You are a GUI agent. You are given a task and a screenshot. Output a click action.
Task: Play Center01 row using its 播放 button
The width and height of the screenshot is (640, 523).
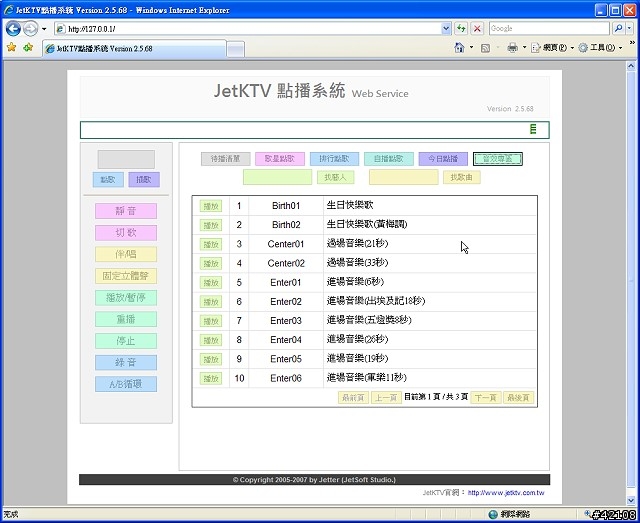click(x=211, y=245)
